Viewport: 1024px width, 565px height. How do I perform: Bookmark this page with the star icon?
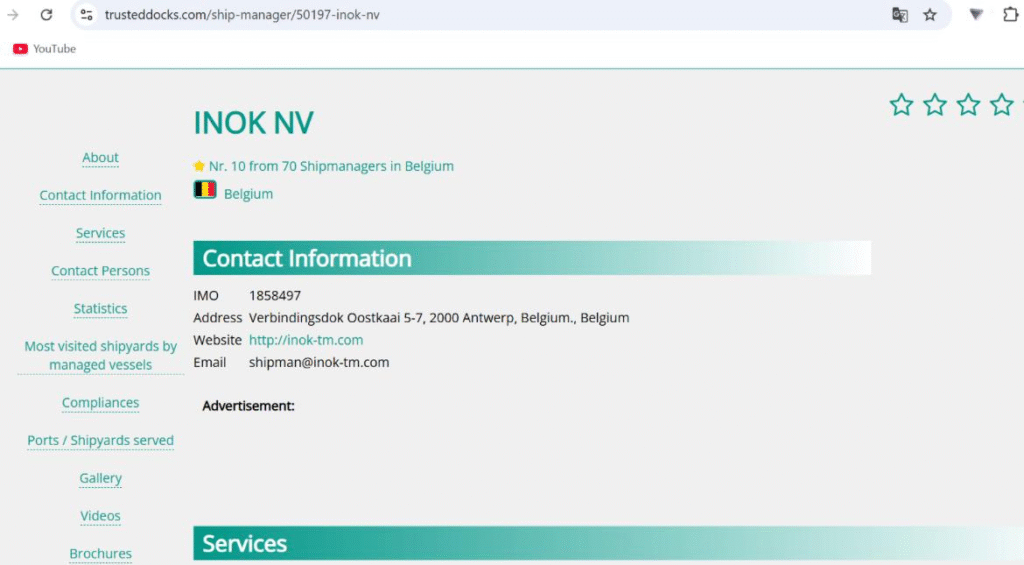pyautogui.click(x=930, y=15)
